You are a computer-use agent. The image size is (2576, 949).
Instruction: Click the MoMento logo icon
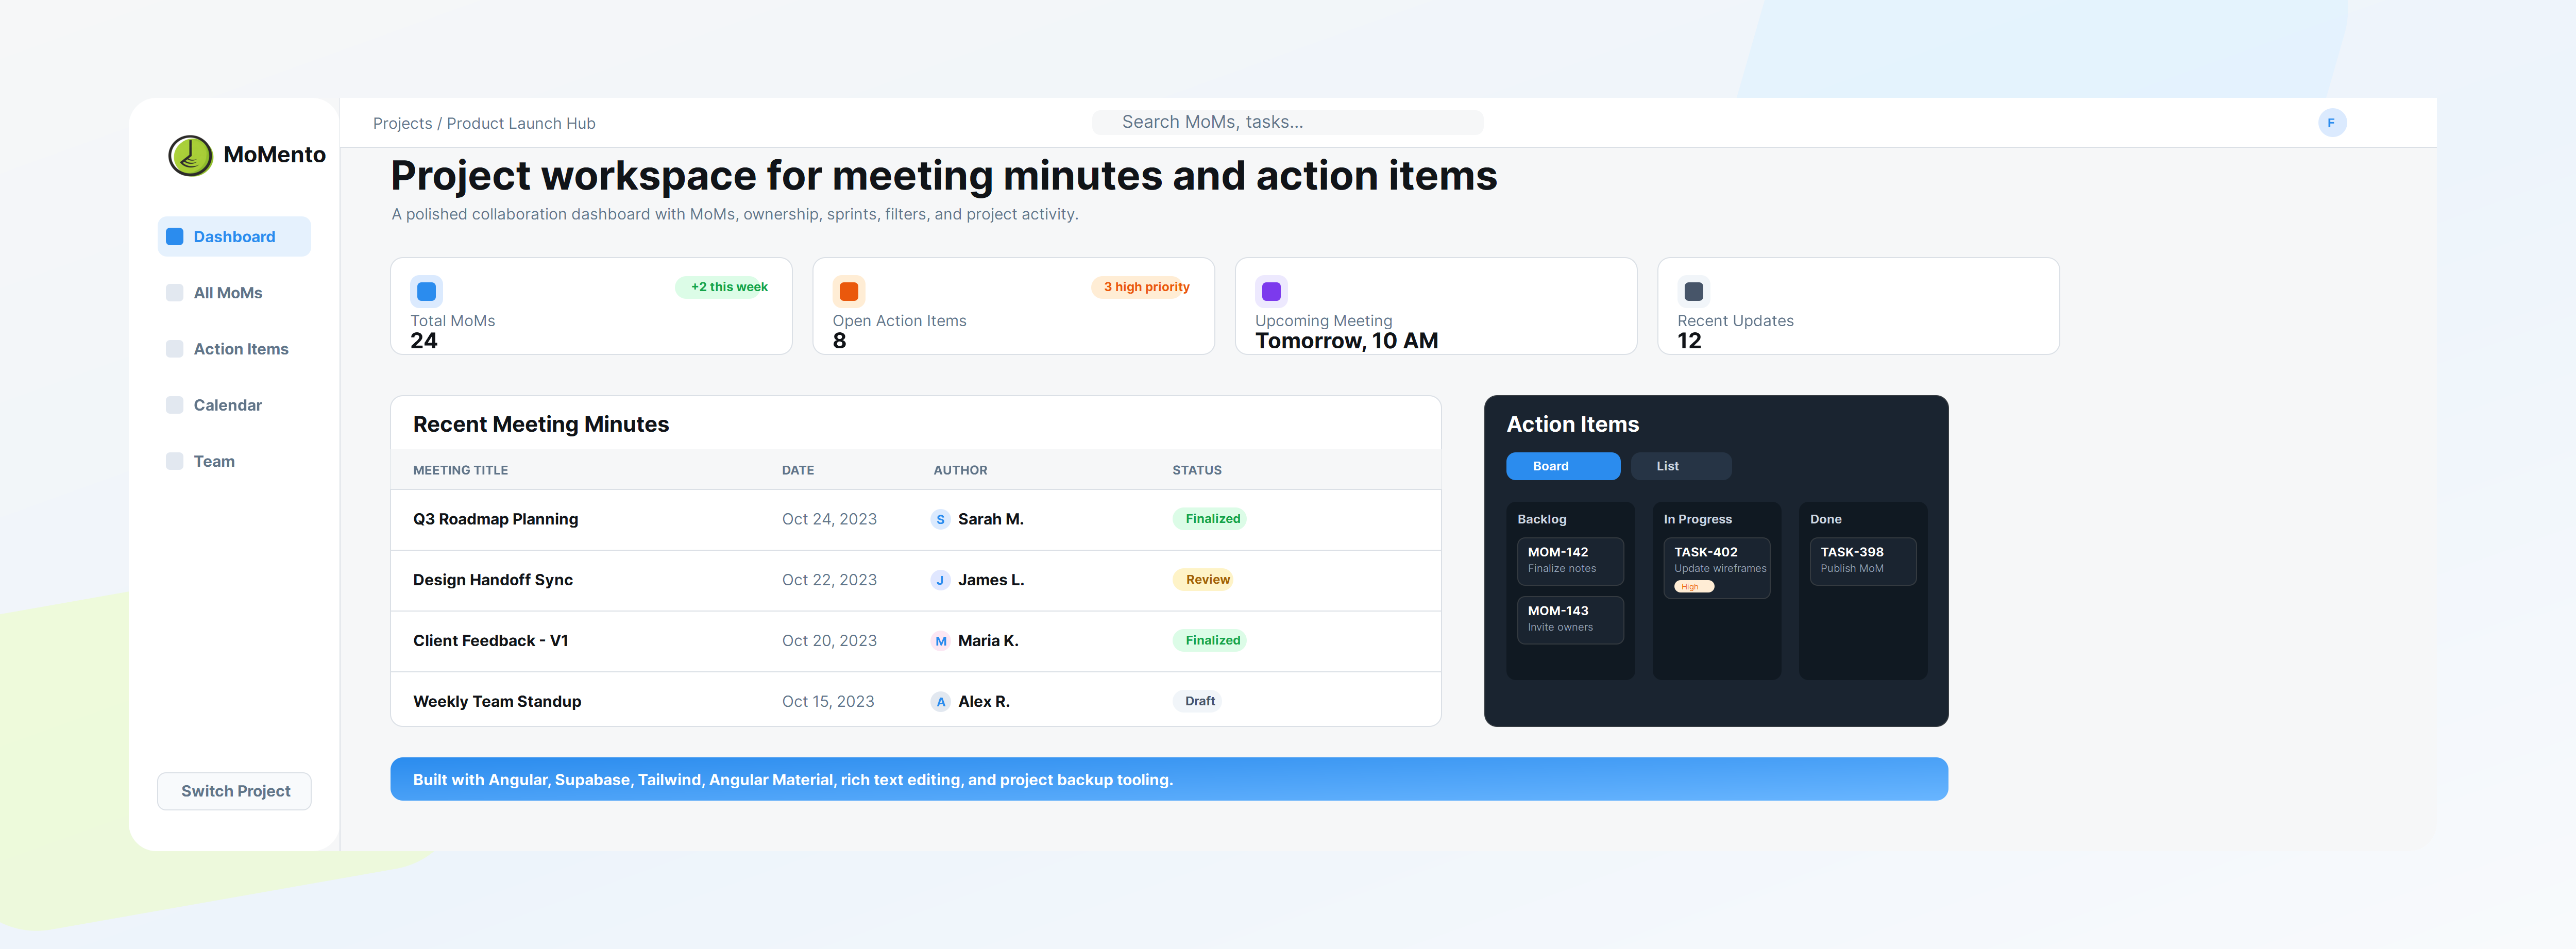[190, 155]
